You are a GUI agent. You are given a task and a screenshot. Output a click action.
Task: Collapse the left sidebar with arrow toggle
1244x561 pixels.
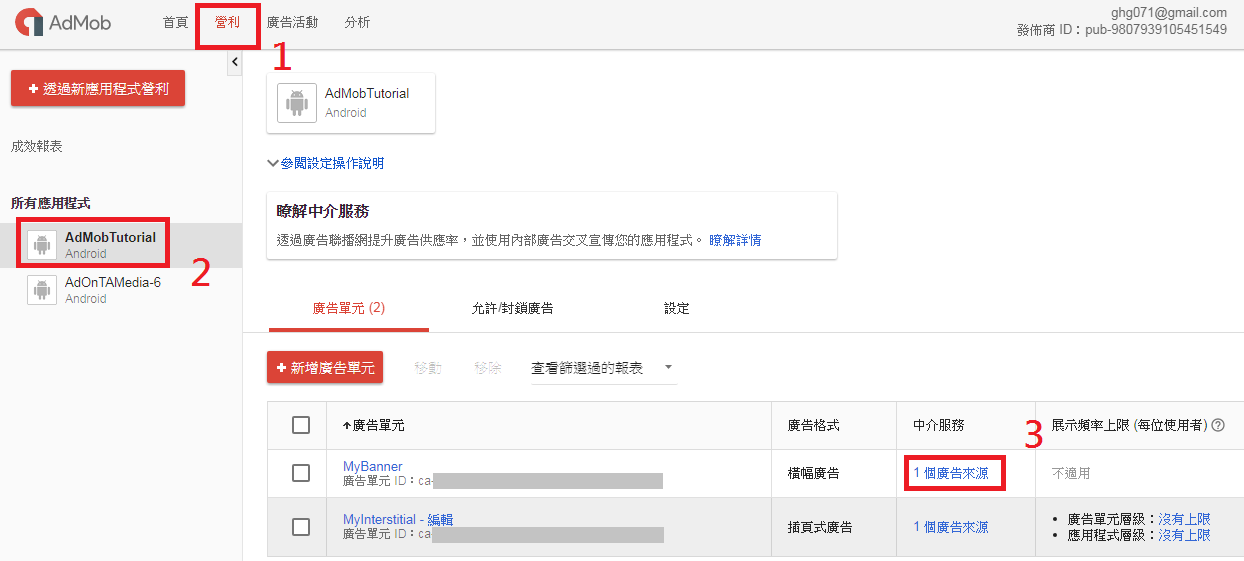(235, 62)
